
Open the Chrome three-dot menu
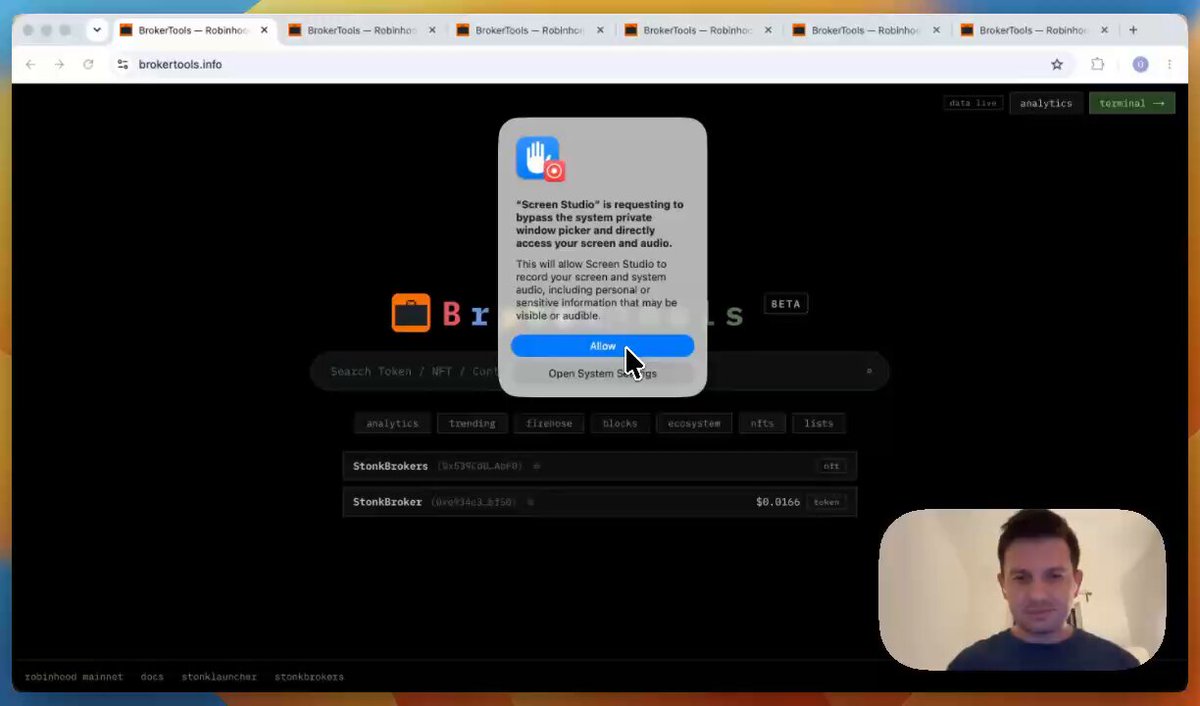pyautogui.click(x=1169, y=64)
